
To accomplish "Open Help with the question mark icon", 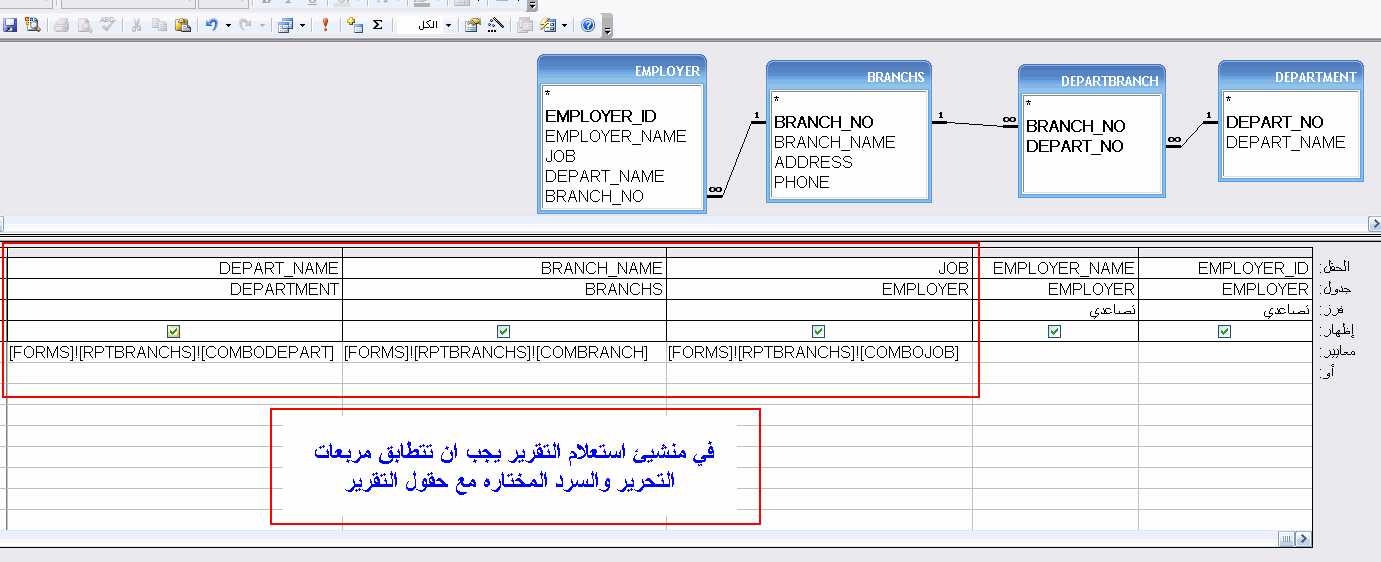I will tap(588, 25).
